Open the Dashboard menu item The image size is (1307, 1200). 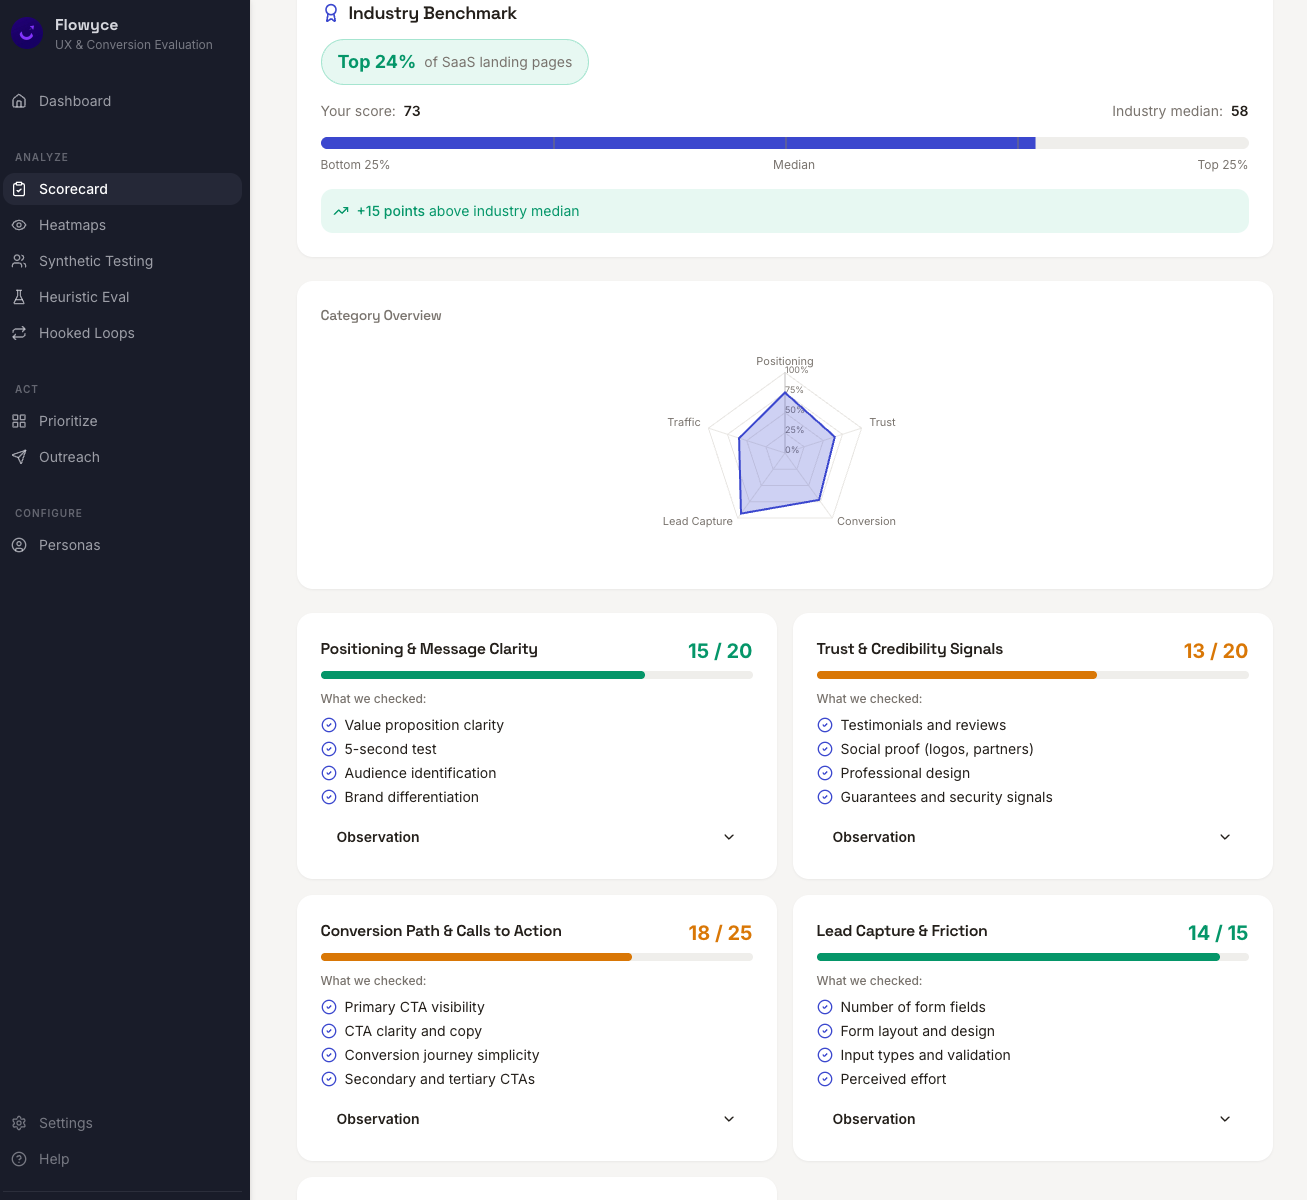pos(123,101)
